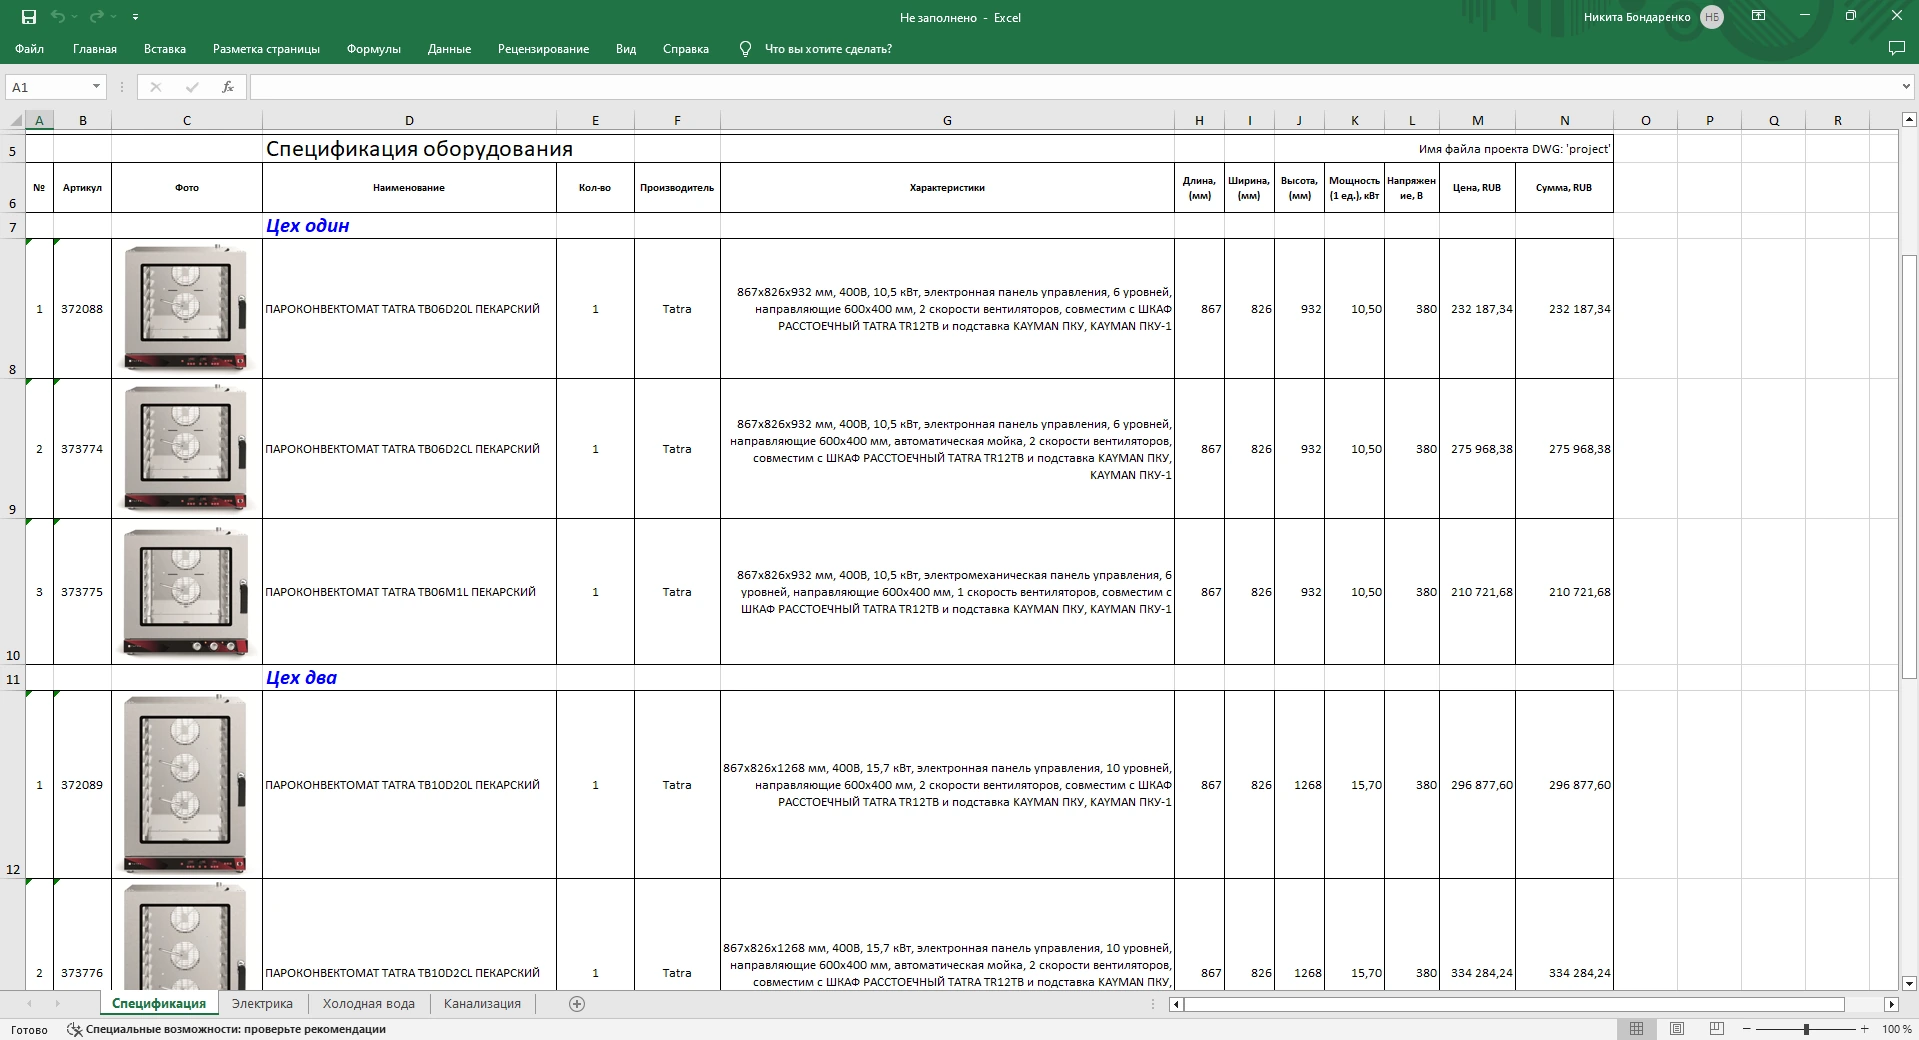
Task: Open the Quick Access Toolbar customize arrow
Action: tap(135, 17)
